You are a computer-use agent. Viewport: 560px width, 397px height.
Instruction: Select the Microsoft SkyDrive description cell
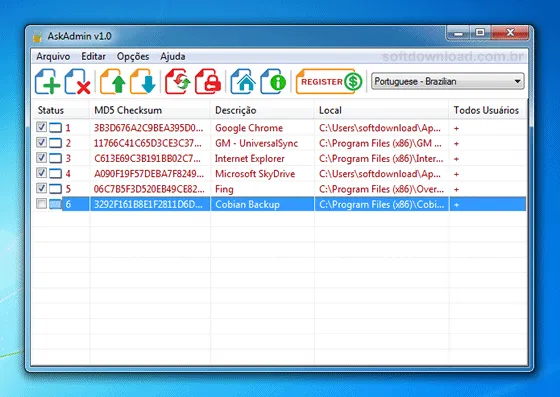pyautogui.click(x=255, y=174)
